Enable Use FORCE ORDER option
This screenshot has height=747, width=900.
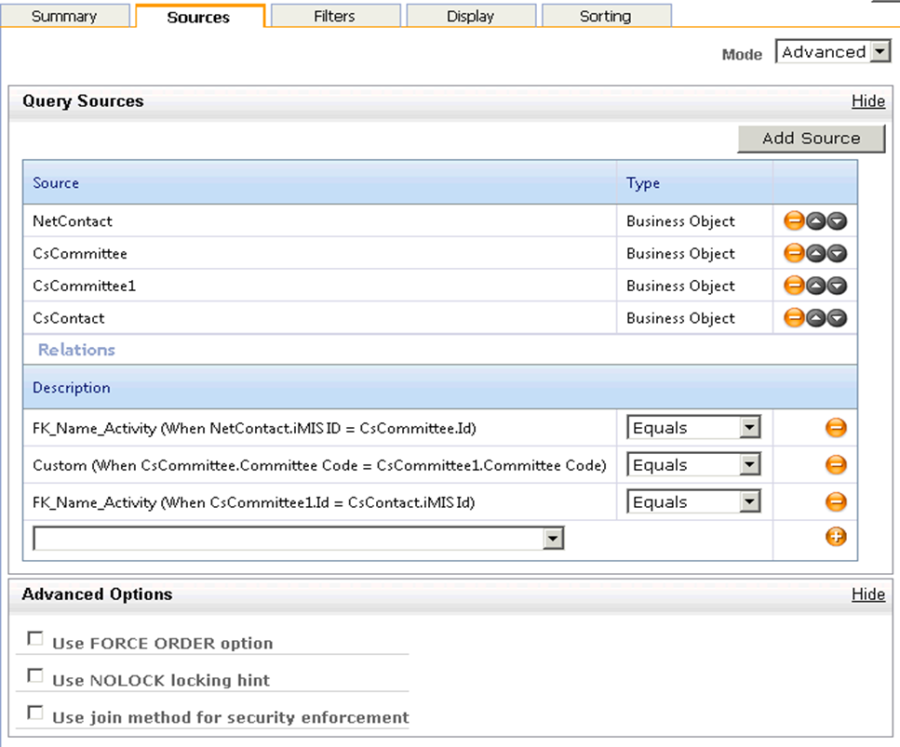click(x=36, y=639)
